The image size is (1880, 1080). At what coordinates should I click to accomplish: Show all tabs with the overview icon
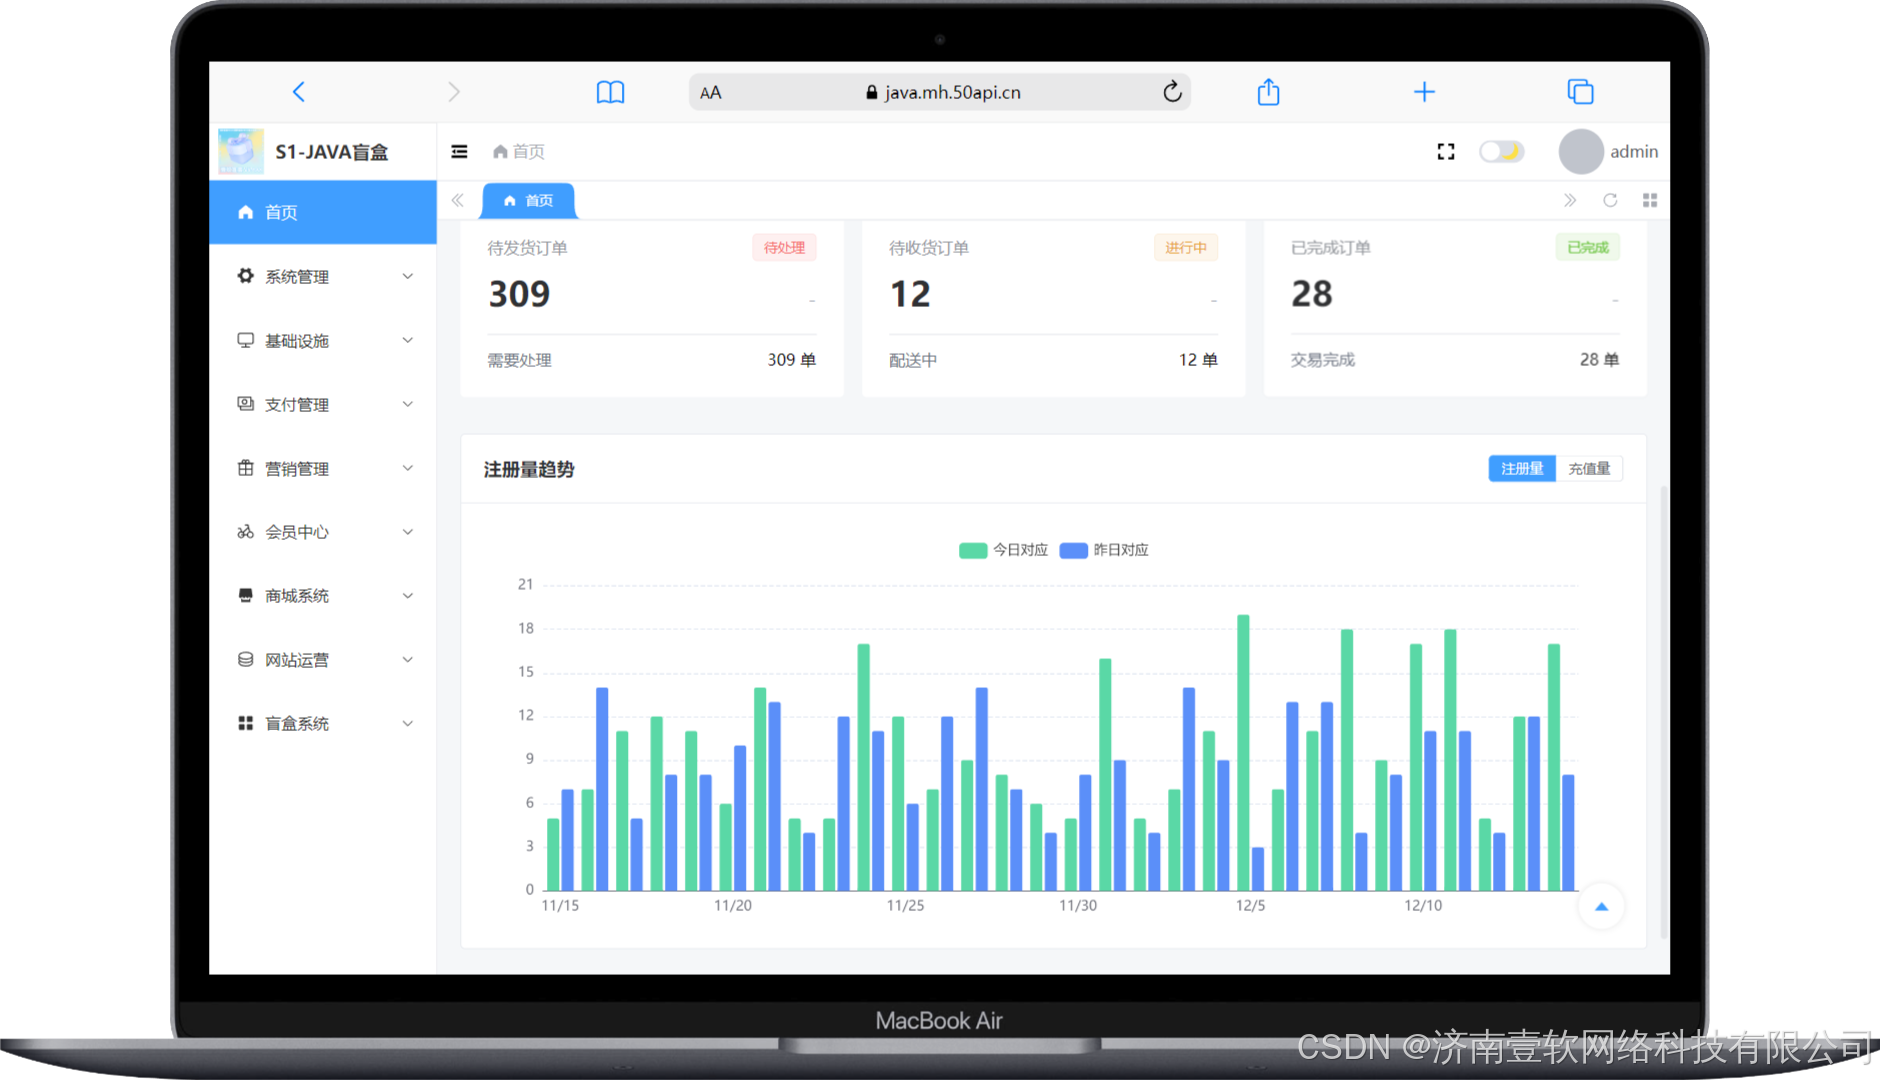pyautogui.click(x=1580, y=92)
